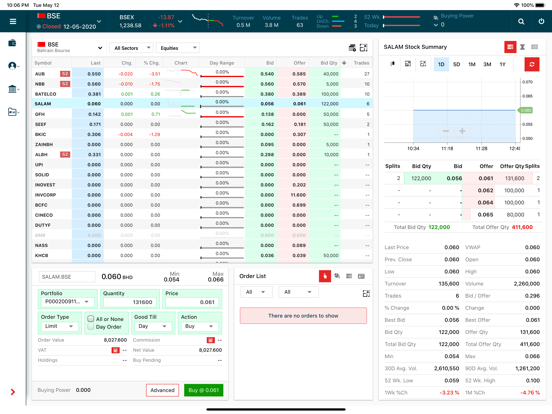Open the Portfolio dropdown
Screen dimensions: 552x414
[67, 302]
